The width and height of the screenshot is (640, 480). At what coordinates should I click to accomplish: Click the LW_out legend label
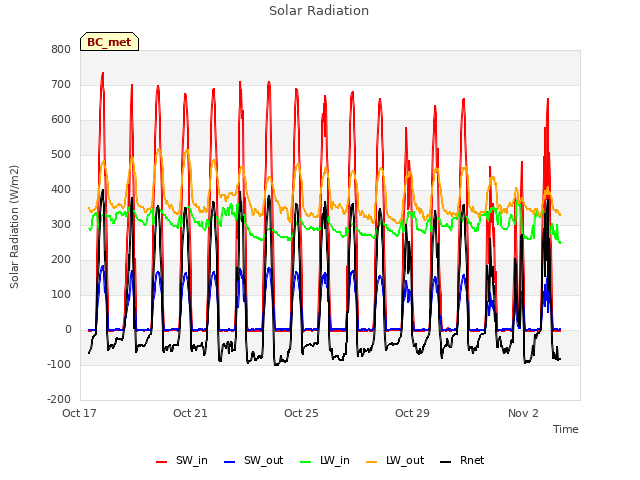(x=405, y=460)
